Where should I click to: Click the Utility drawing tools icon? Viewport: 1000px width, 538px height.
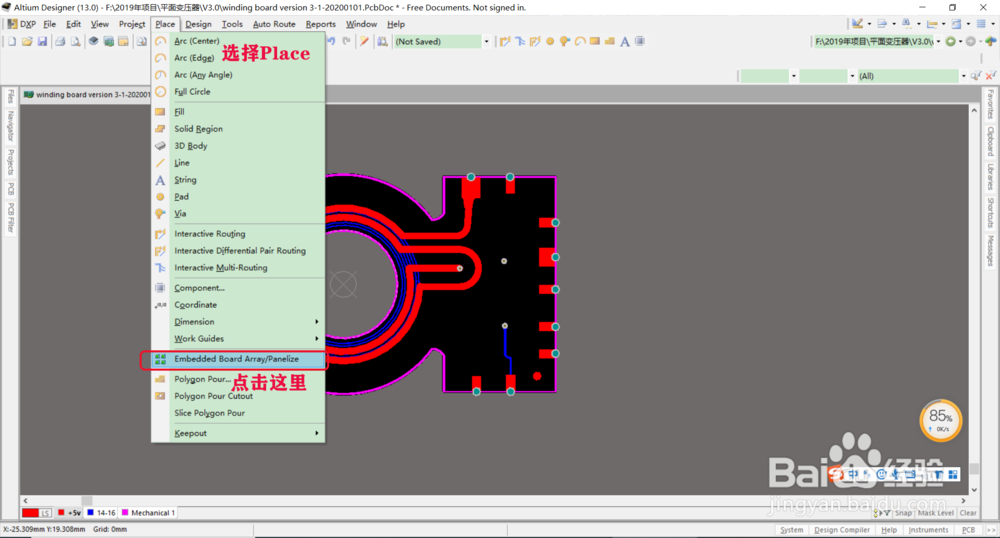point(857,24)
